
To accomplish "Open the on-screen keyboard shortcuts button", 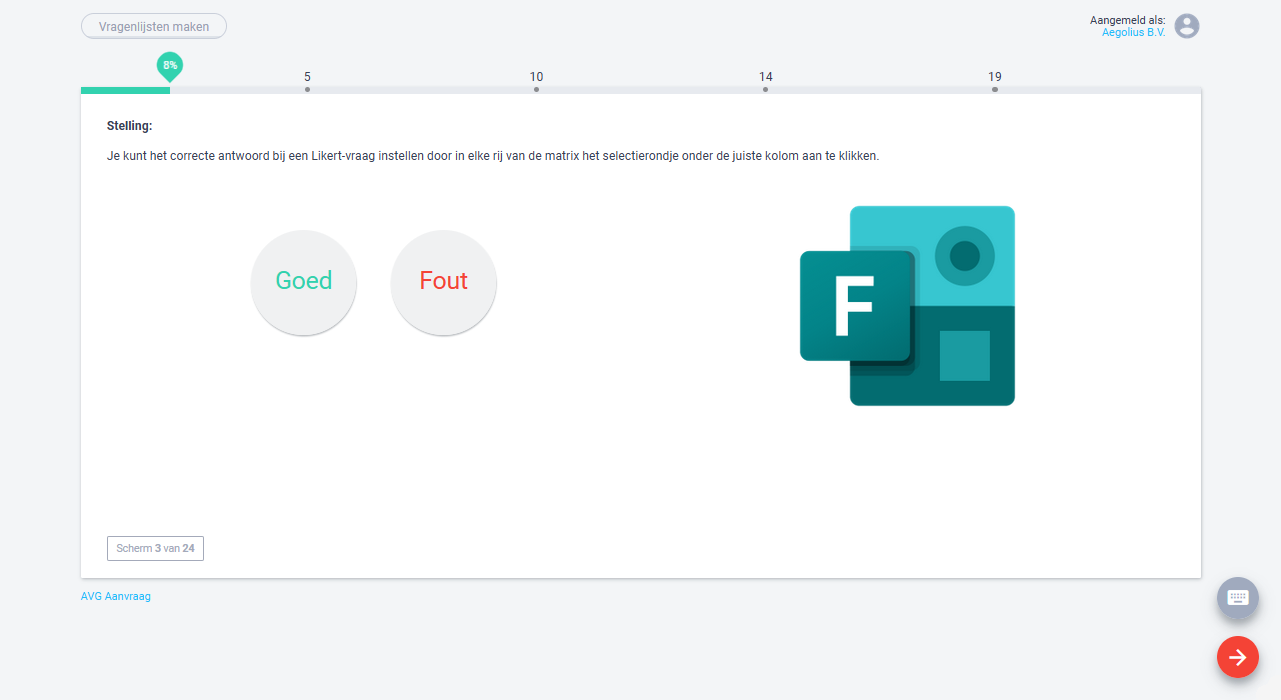I will pyautogui.click(x=1237, y=598).
